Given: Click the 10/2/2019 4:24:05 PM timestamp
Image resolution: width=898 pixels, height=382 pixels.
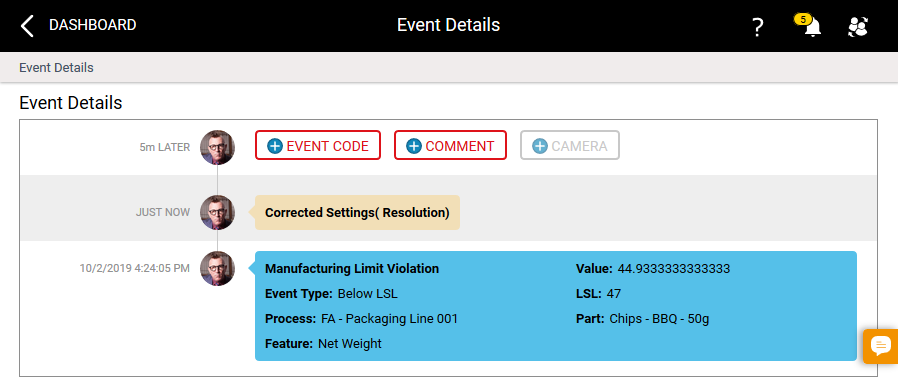Looking at the screenshot, I should pyautogui.click(x=135, y=268).
